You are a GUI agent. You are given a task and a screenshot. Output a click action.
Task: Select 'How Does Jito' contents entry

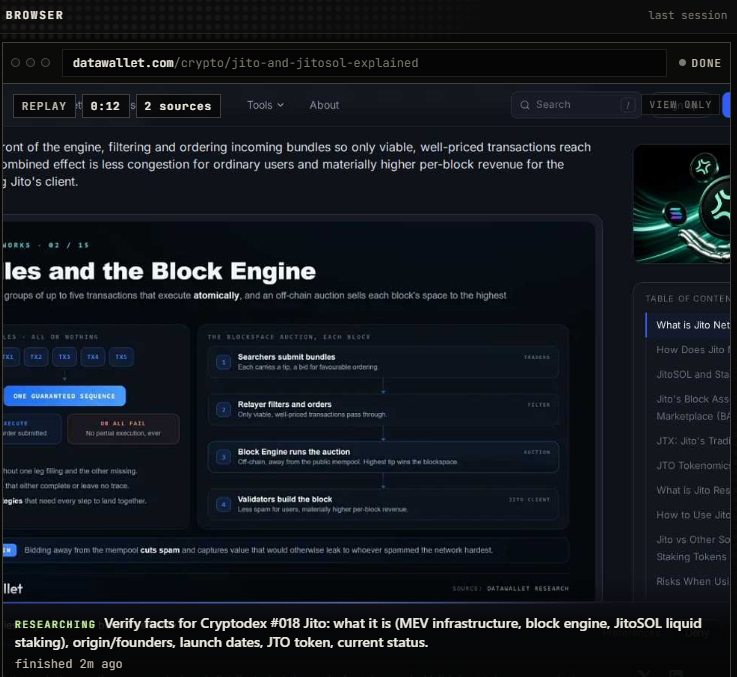(x=693, y=349)
